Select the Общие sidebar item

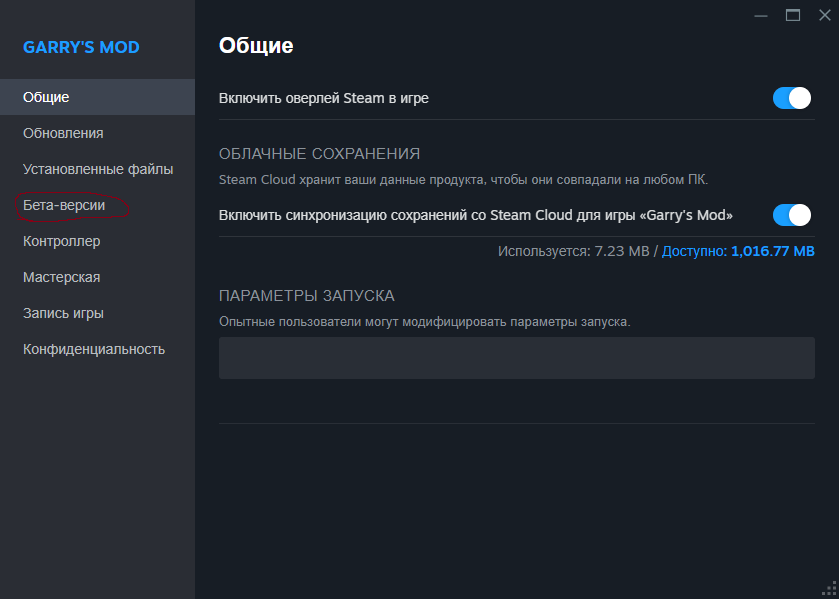pos(98,97)
